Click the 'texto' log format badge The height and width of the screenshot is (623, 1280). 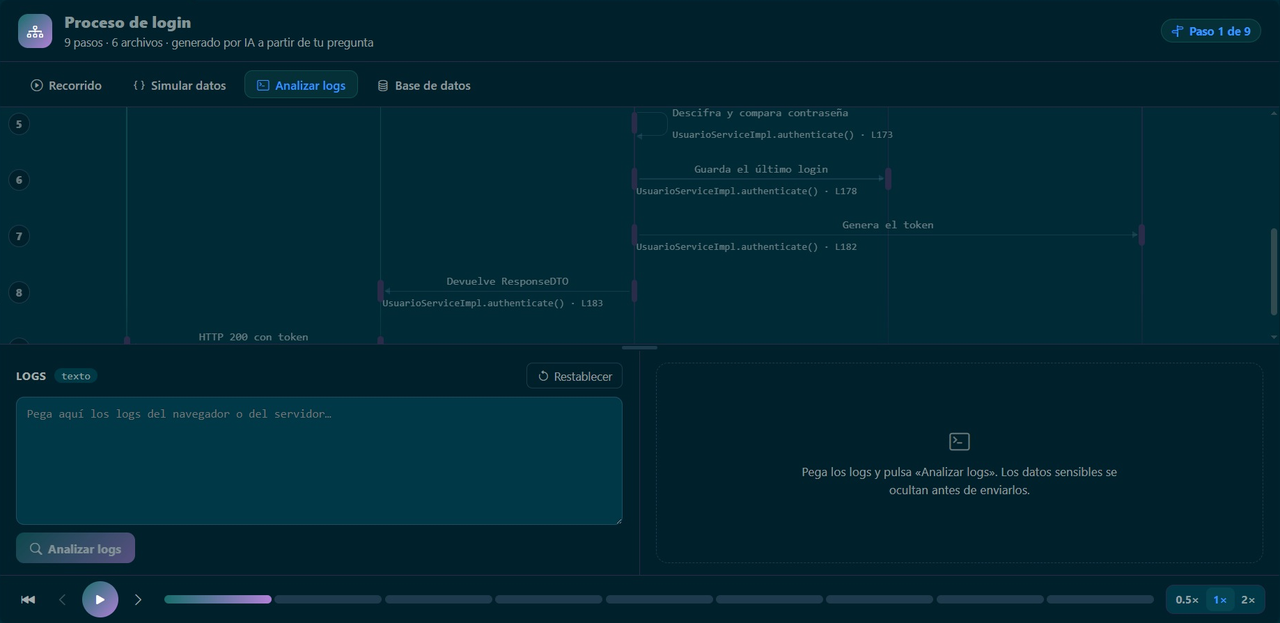click(76, 376)
